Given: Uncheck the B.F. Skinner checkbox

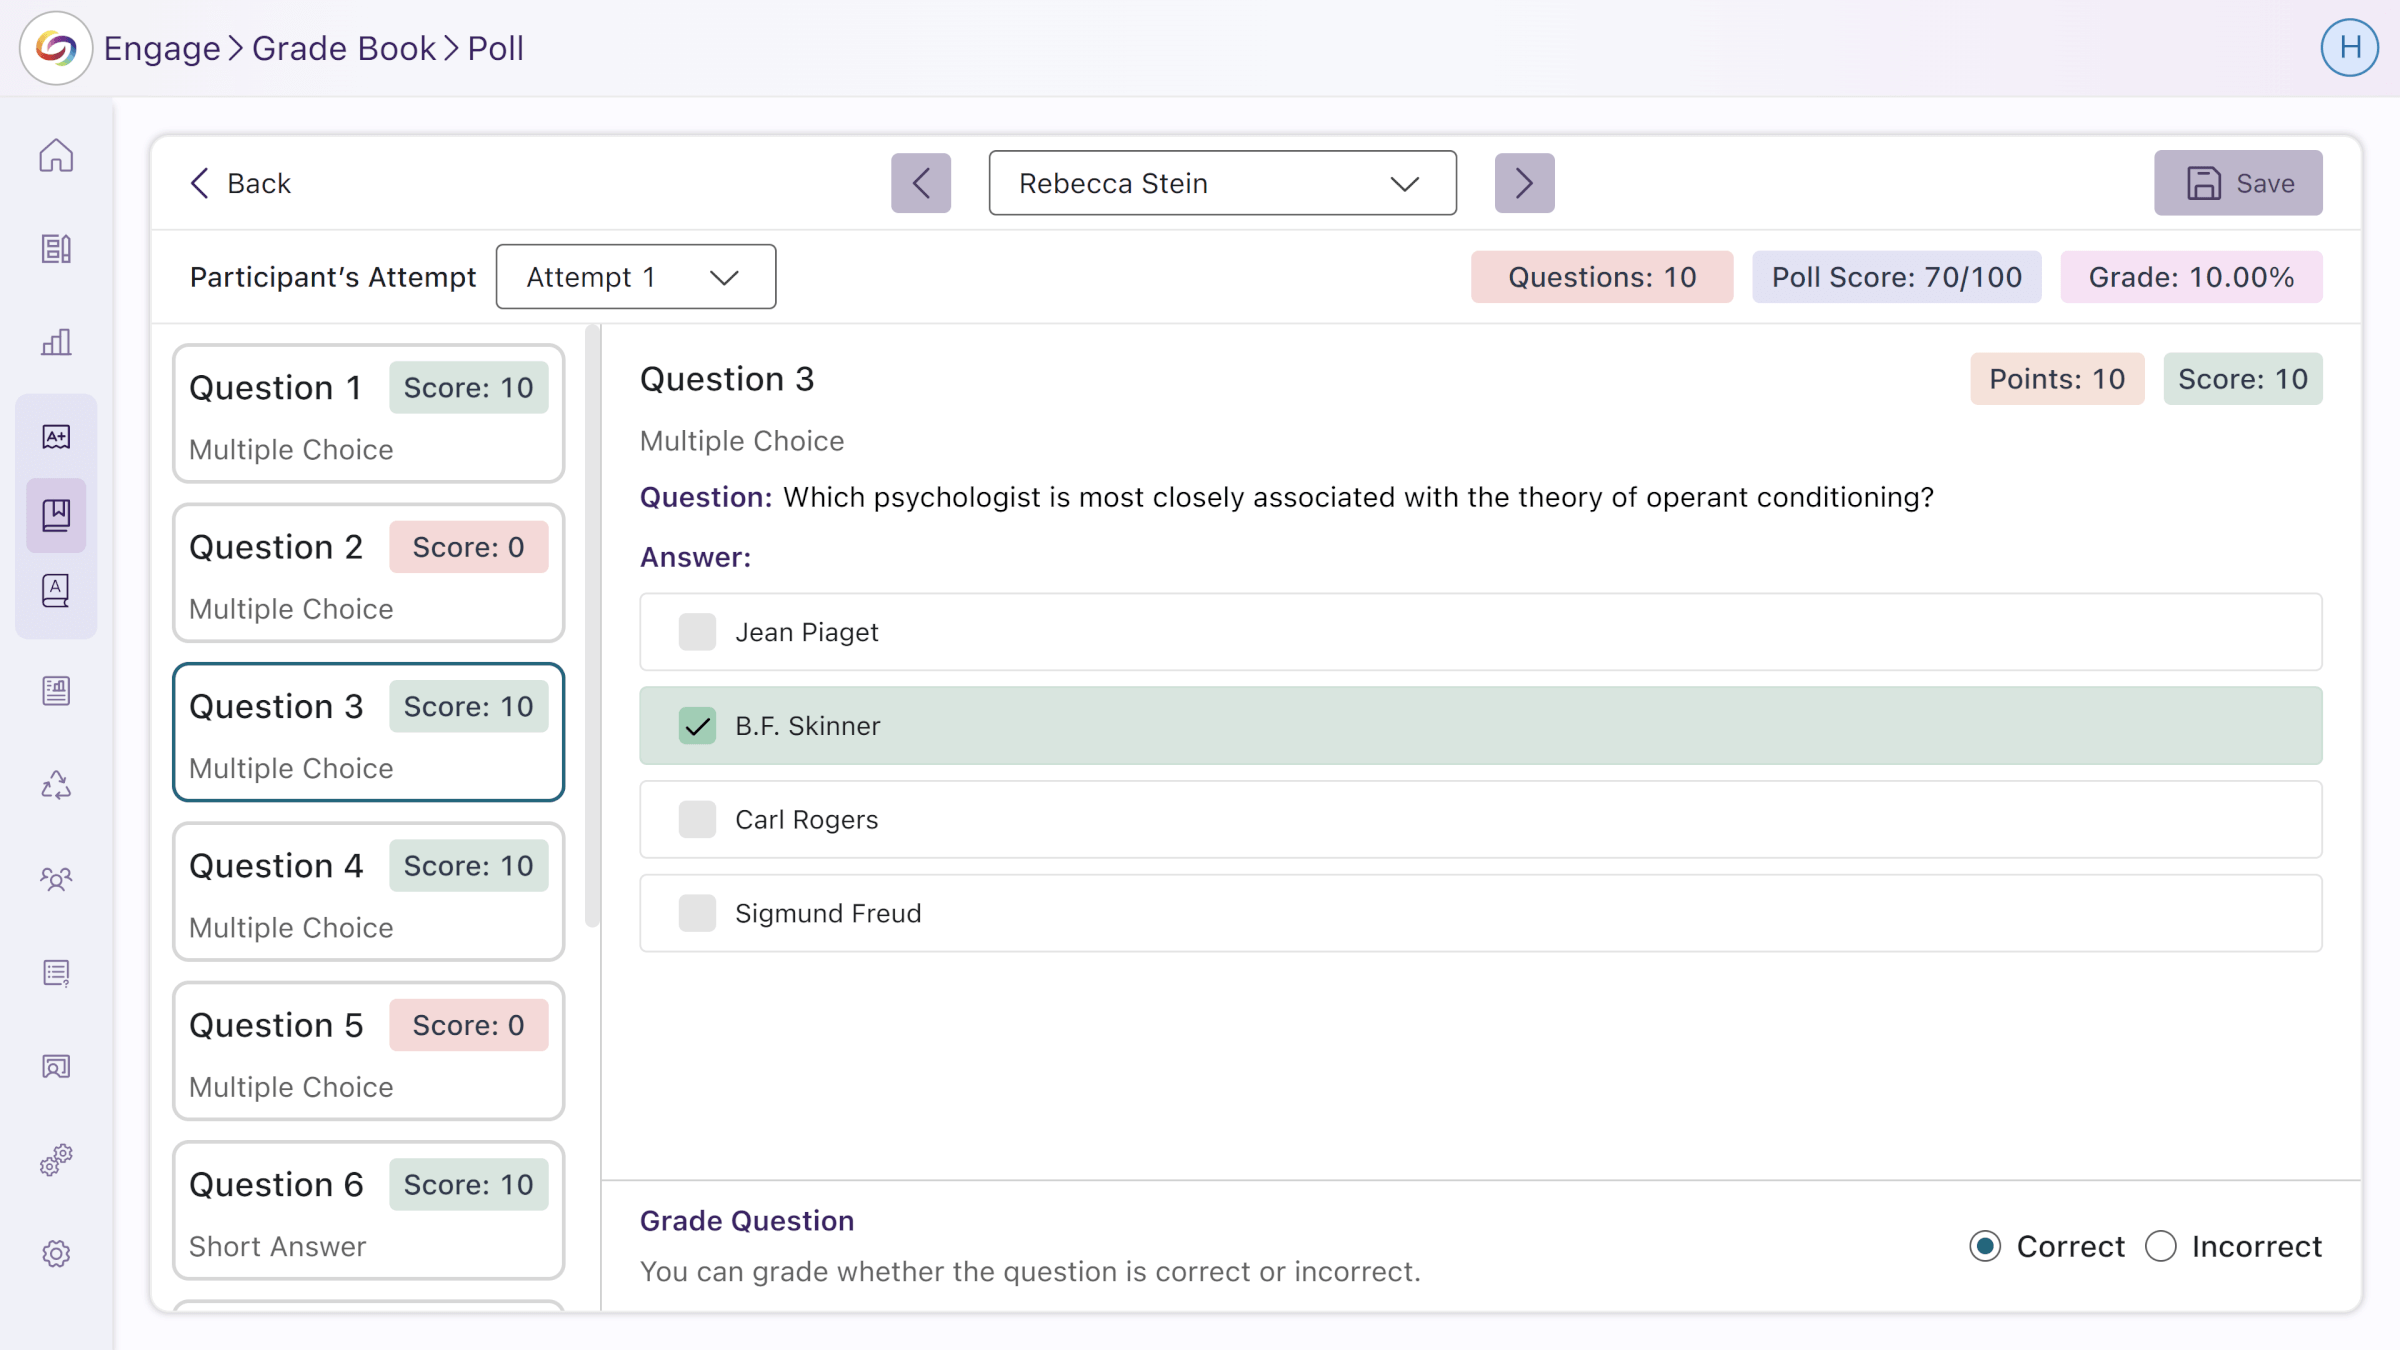Looking at the screenshot, I should pyautogui.click(x=697, y=726).
